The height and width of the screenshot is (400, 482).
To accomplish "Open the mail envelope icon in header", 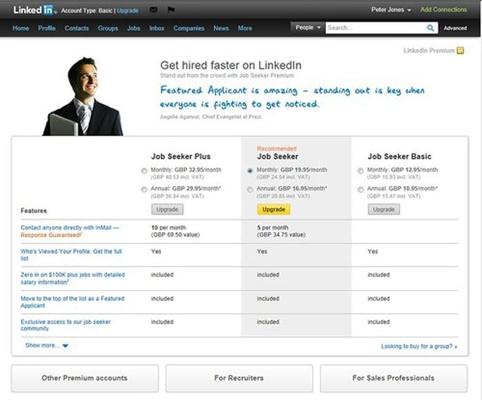I will 154,10.
